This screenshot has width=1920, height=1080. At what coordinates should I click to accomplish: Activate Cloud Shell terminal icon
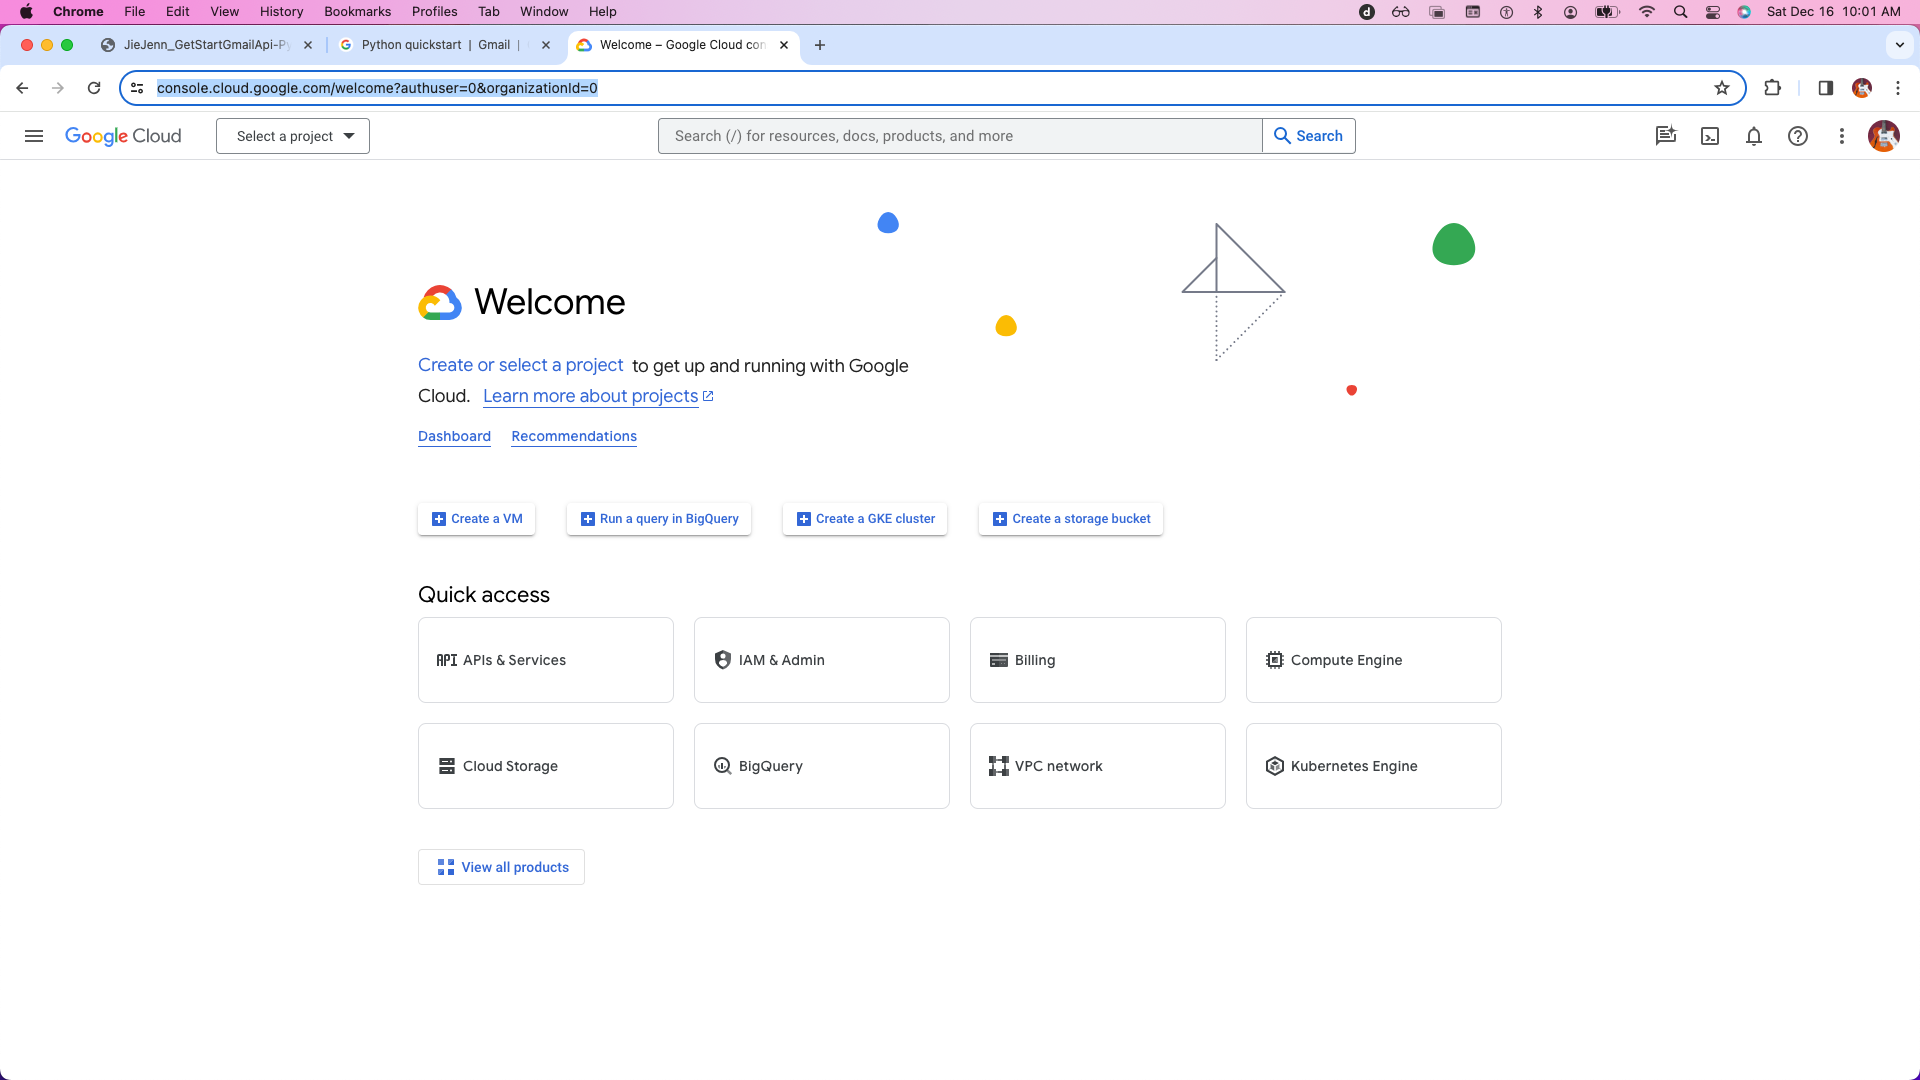pos(1710,136)
